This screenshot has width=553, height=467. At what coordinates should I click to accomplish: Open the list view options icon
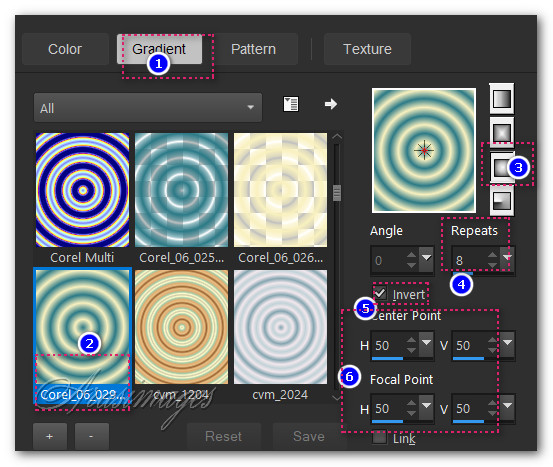(x=291, y=104)
